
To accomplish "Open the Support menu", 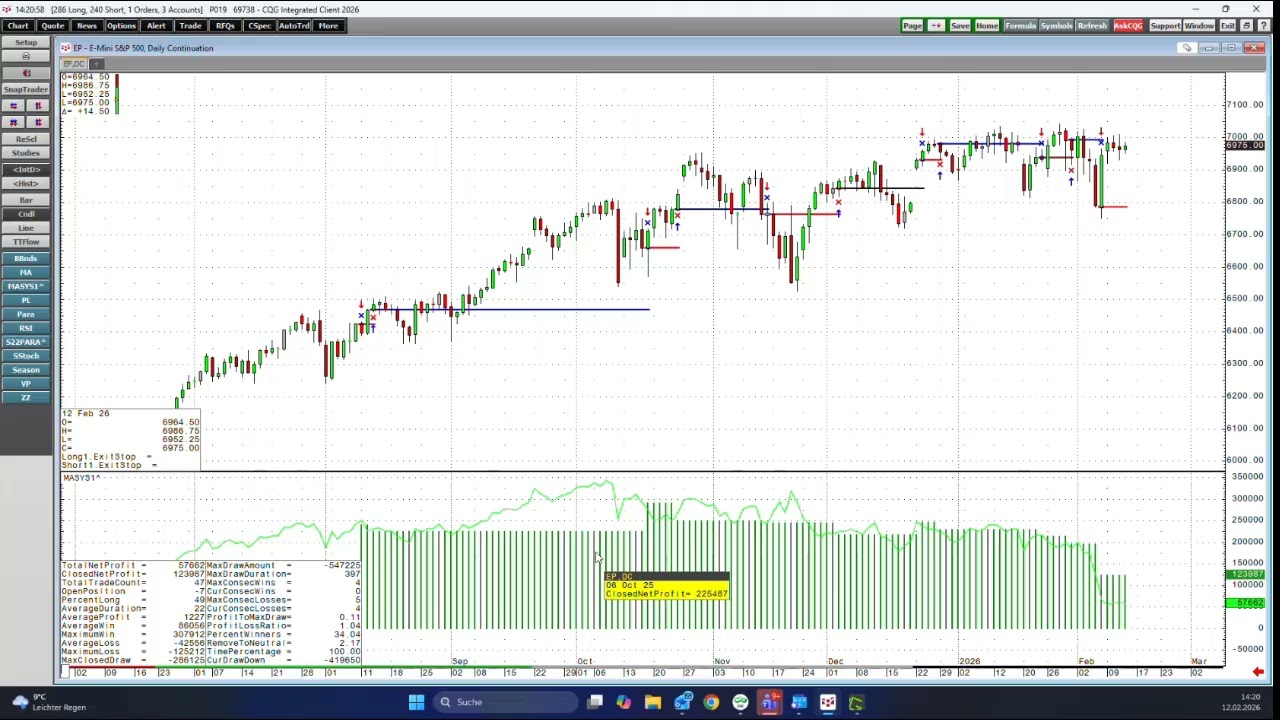I will [1165, 25].
